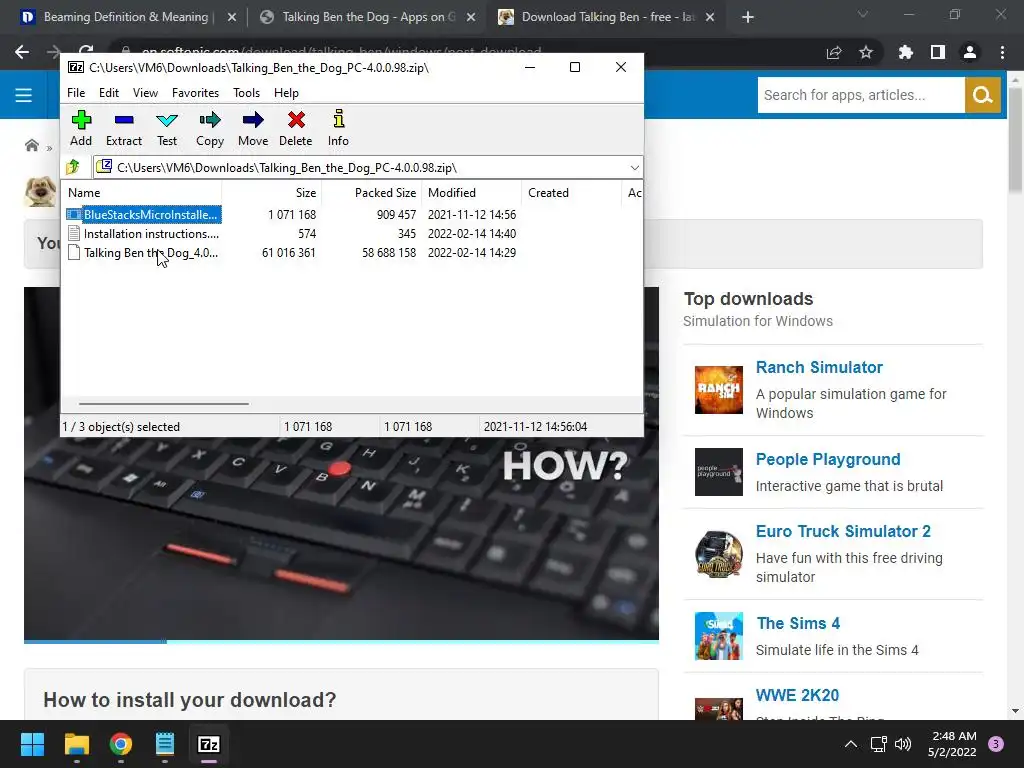Click packed size value 909 457
The height and width of the screenshot is (768, 1024).
[396, 214]
